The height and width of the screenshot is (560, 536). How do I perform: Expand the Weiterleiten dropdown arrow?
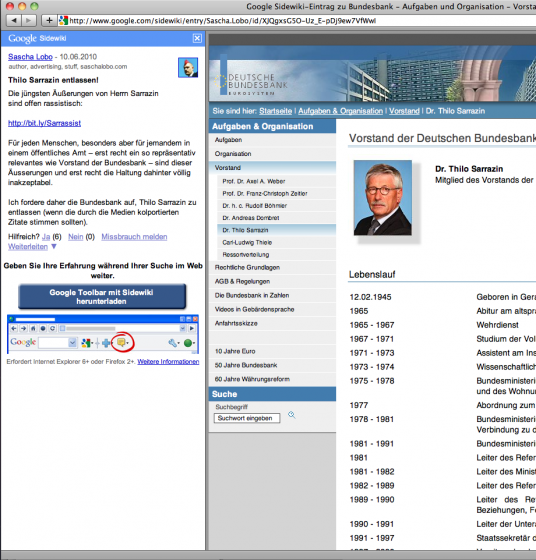54,246
